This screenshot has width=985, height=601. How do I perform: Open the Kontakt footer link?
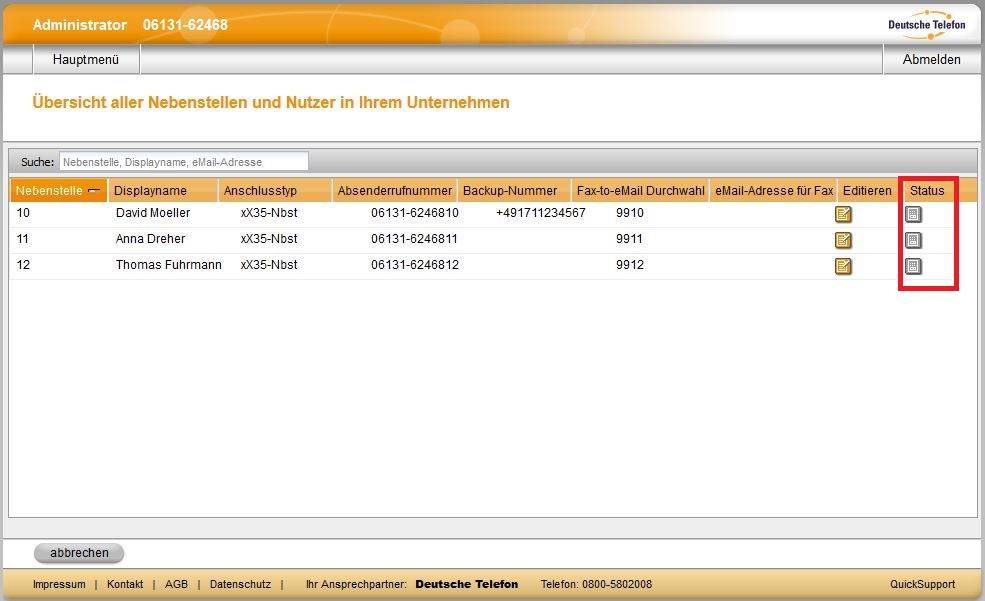click(x=125, y=584)
